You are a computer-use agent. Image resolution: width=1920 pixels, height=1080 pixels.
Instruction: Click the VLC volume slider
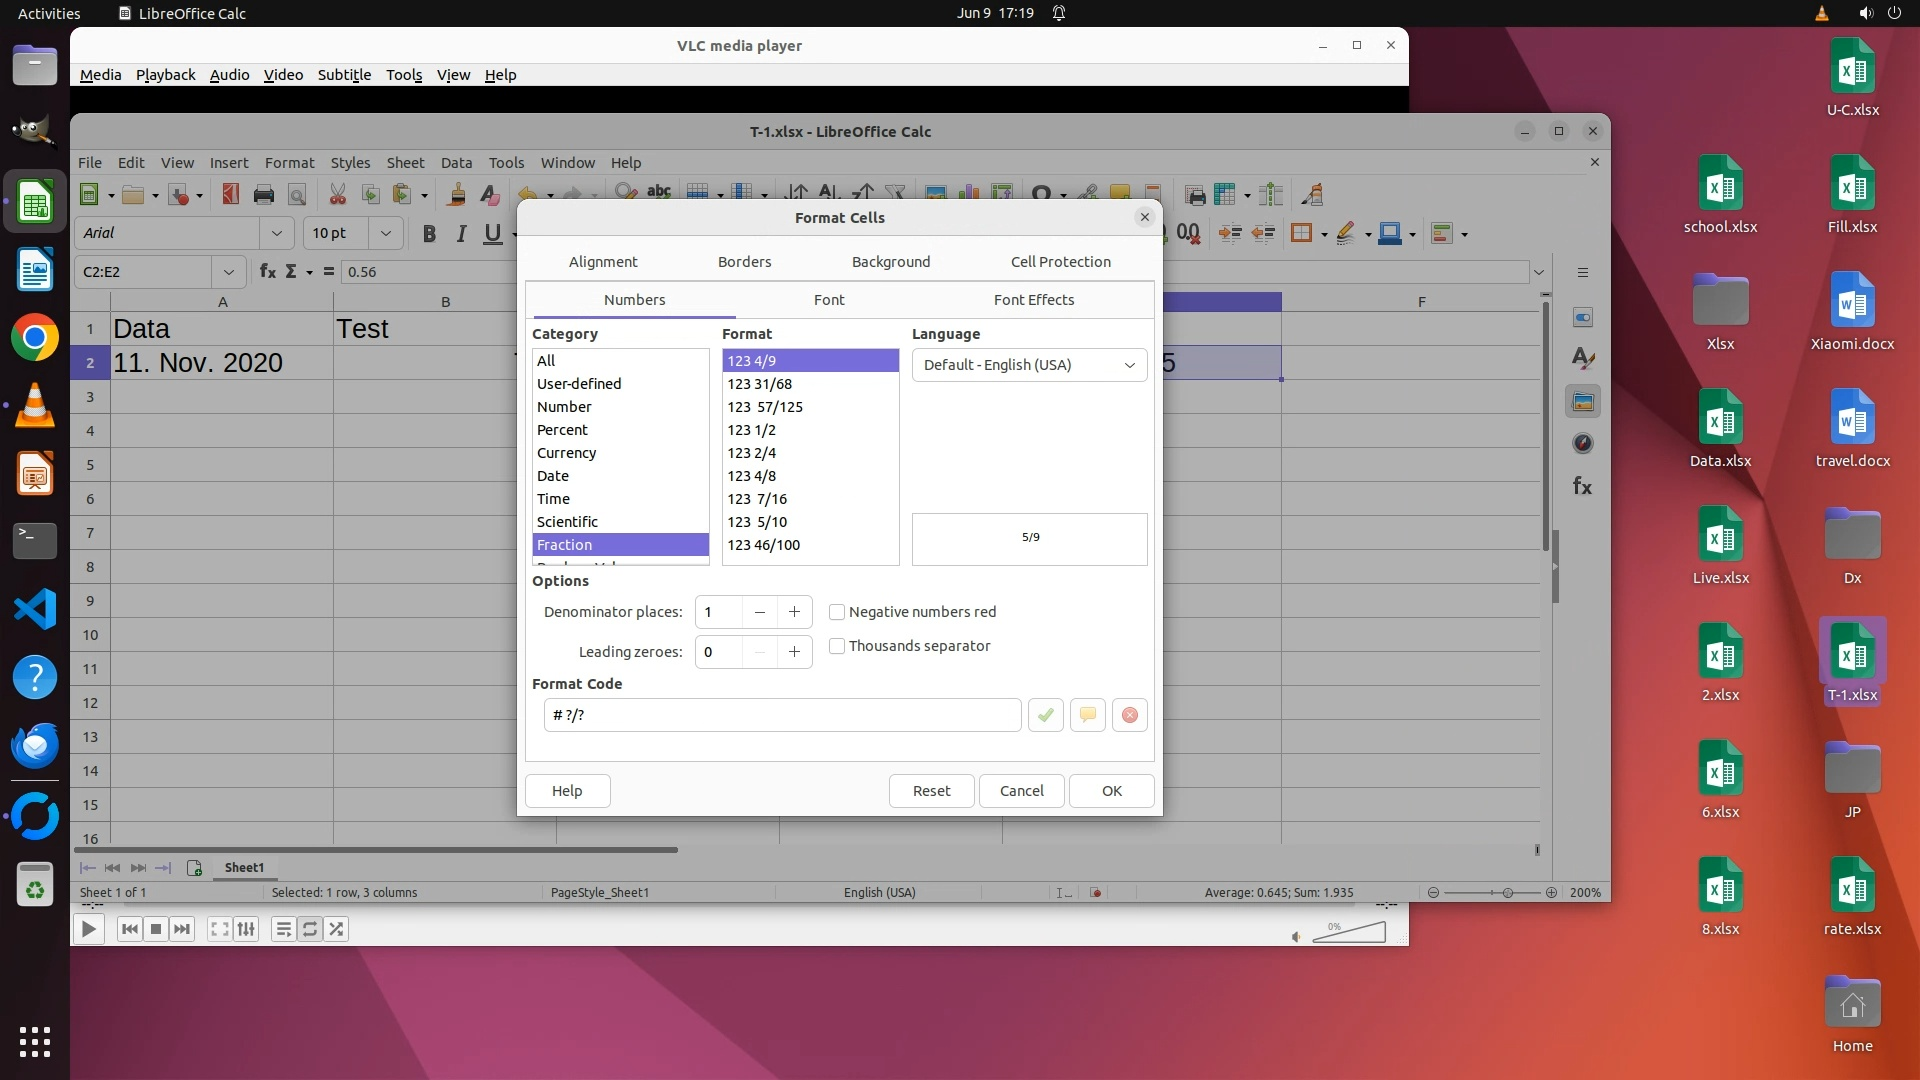[1350, 933]
